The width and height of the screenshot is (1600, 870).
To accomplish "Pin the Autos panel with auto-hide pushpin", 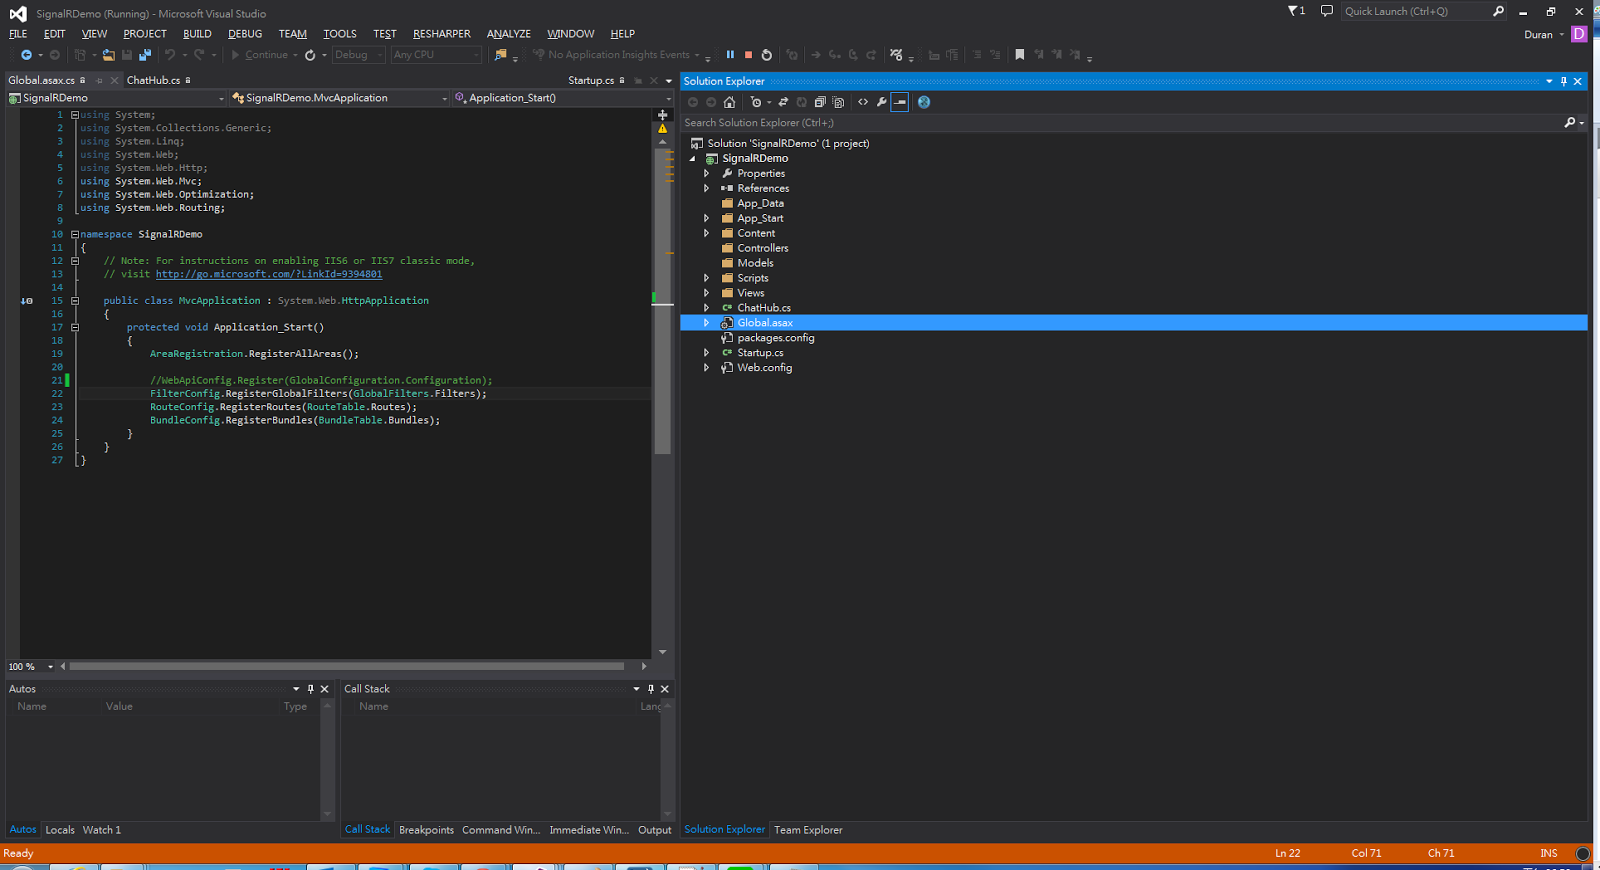I will 310,689.
